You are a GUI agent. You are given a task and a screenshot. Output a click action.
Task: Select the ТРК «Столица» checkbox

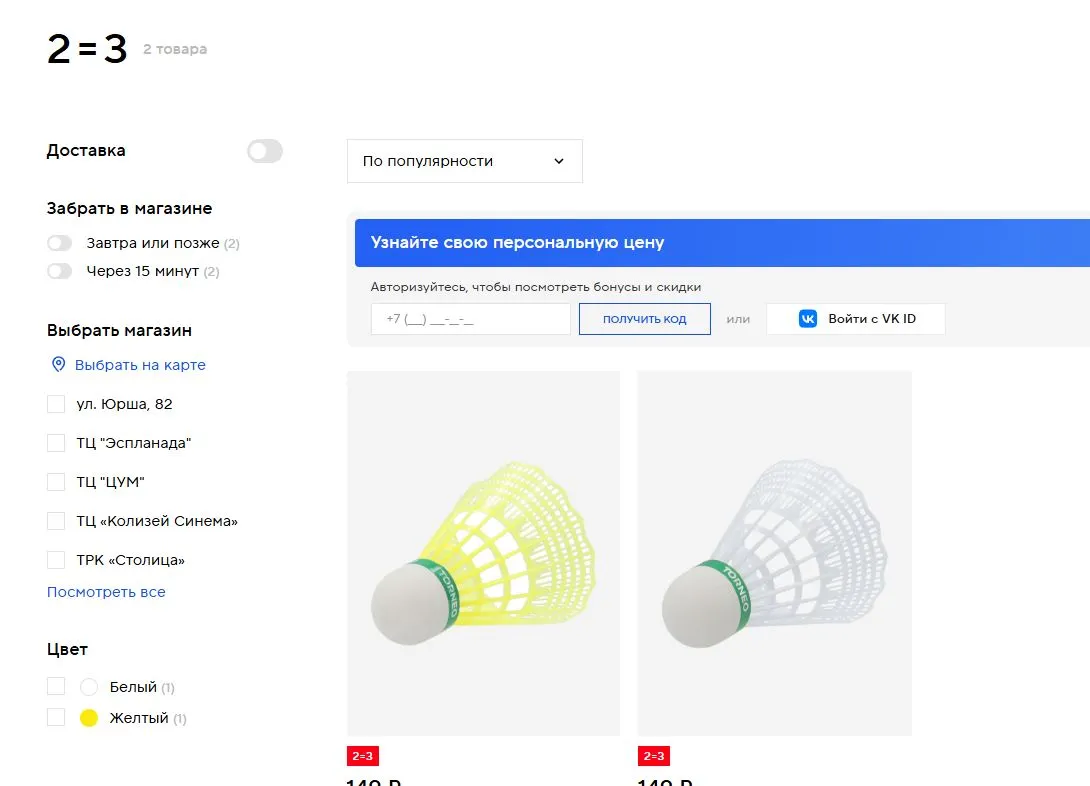(x=56, y=559)
